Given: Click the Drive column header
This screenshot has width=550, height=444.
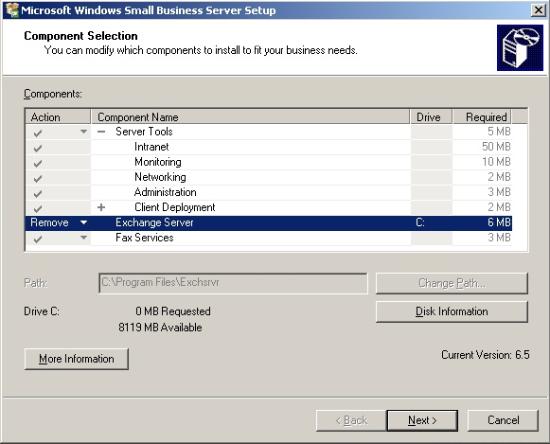Looking at the screenshot, I should (431, 117).
